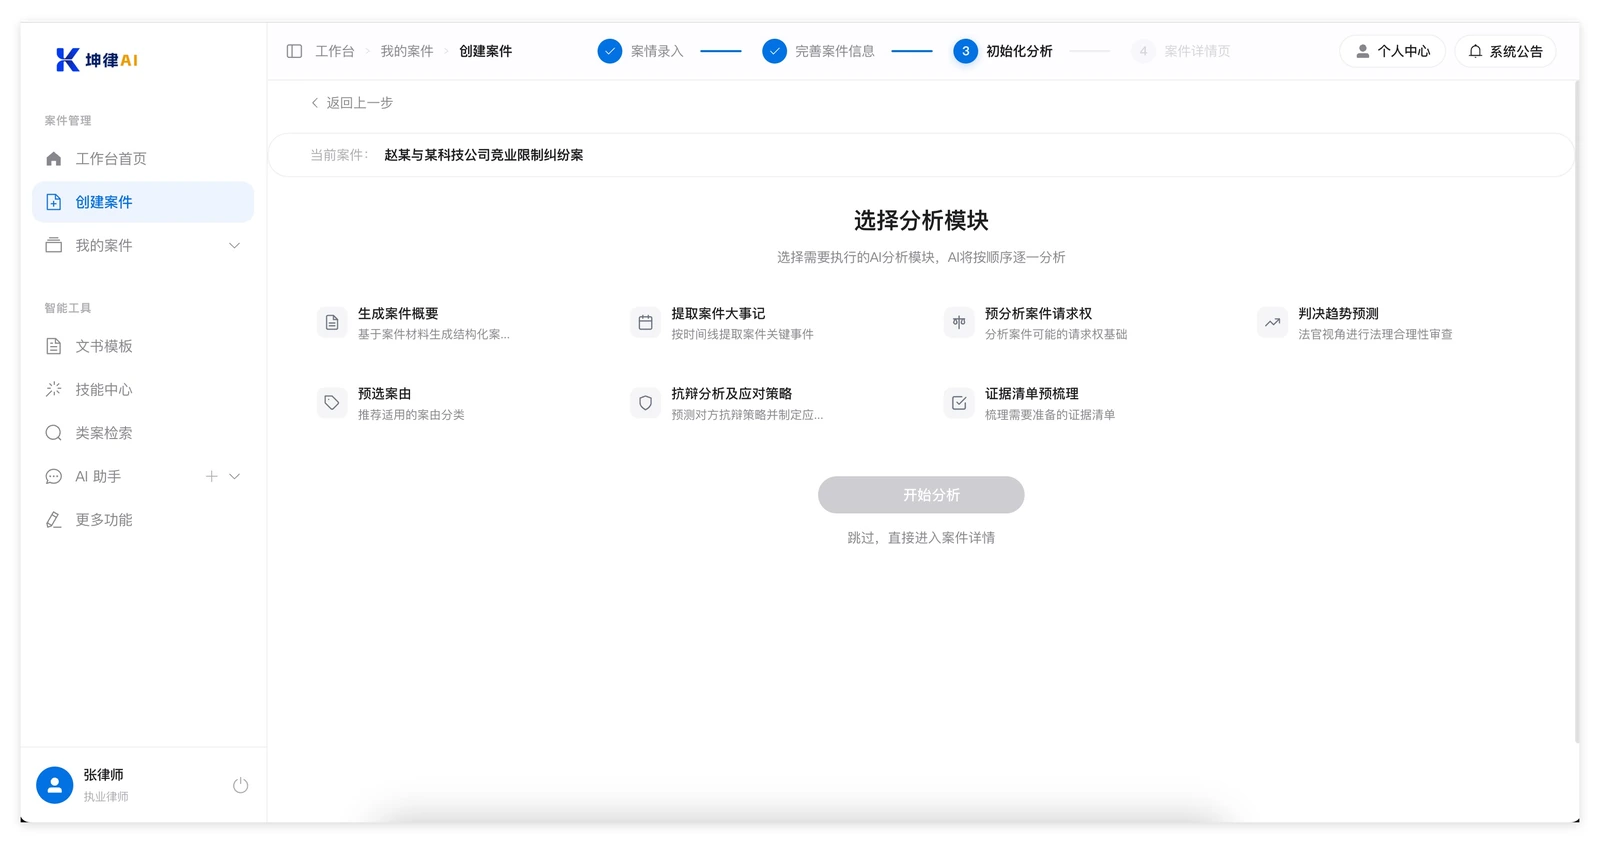This screenshot has width=1600, height=843.
Task: Click the 执业律师 role label
Action: tap(106, 797)
